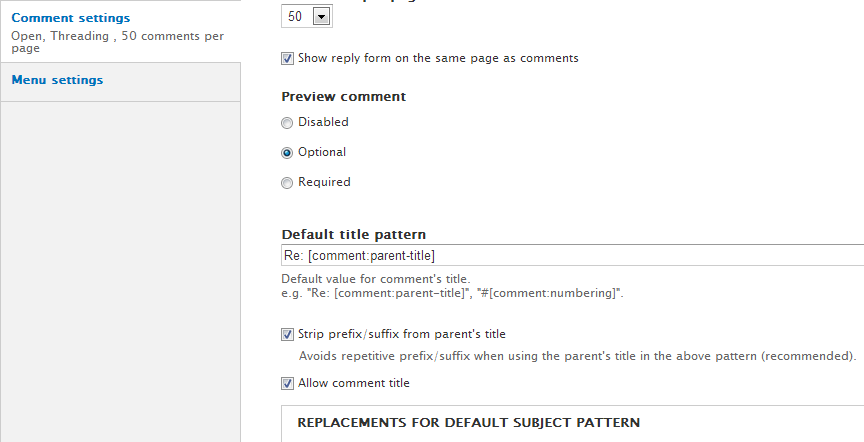Switch to the Menu settings tab
864x442 pixels.
tap(57, 80)
